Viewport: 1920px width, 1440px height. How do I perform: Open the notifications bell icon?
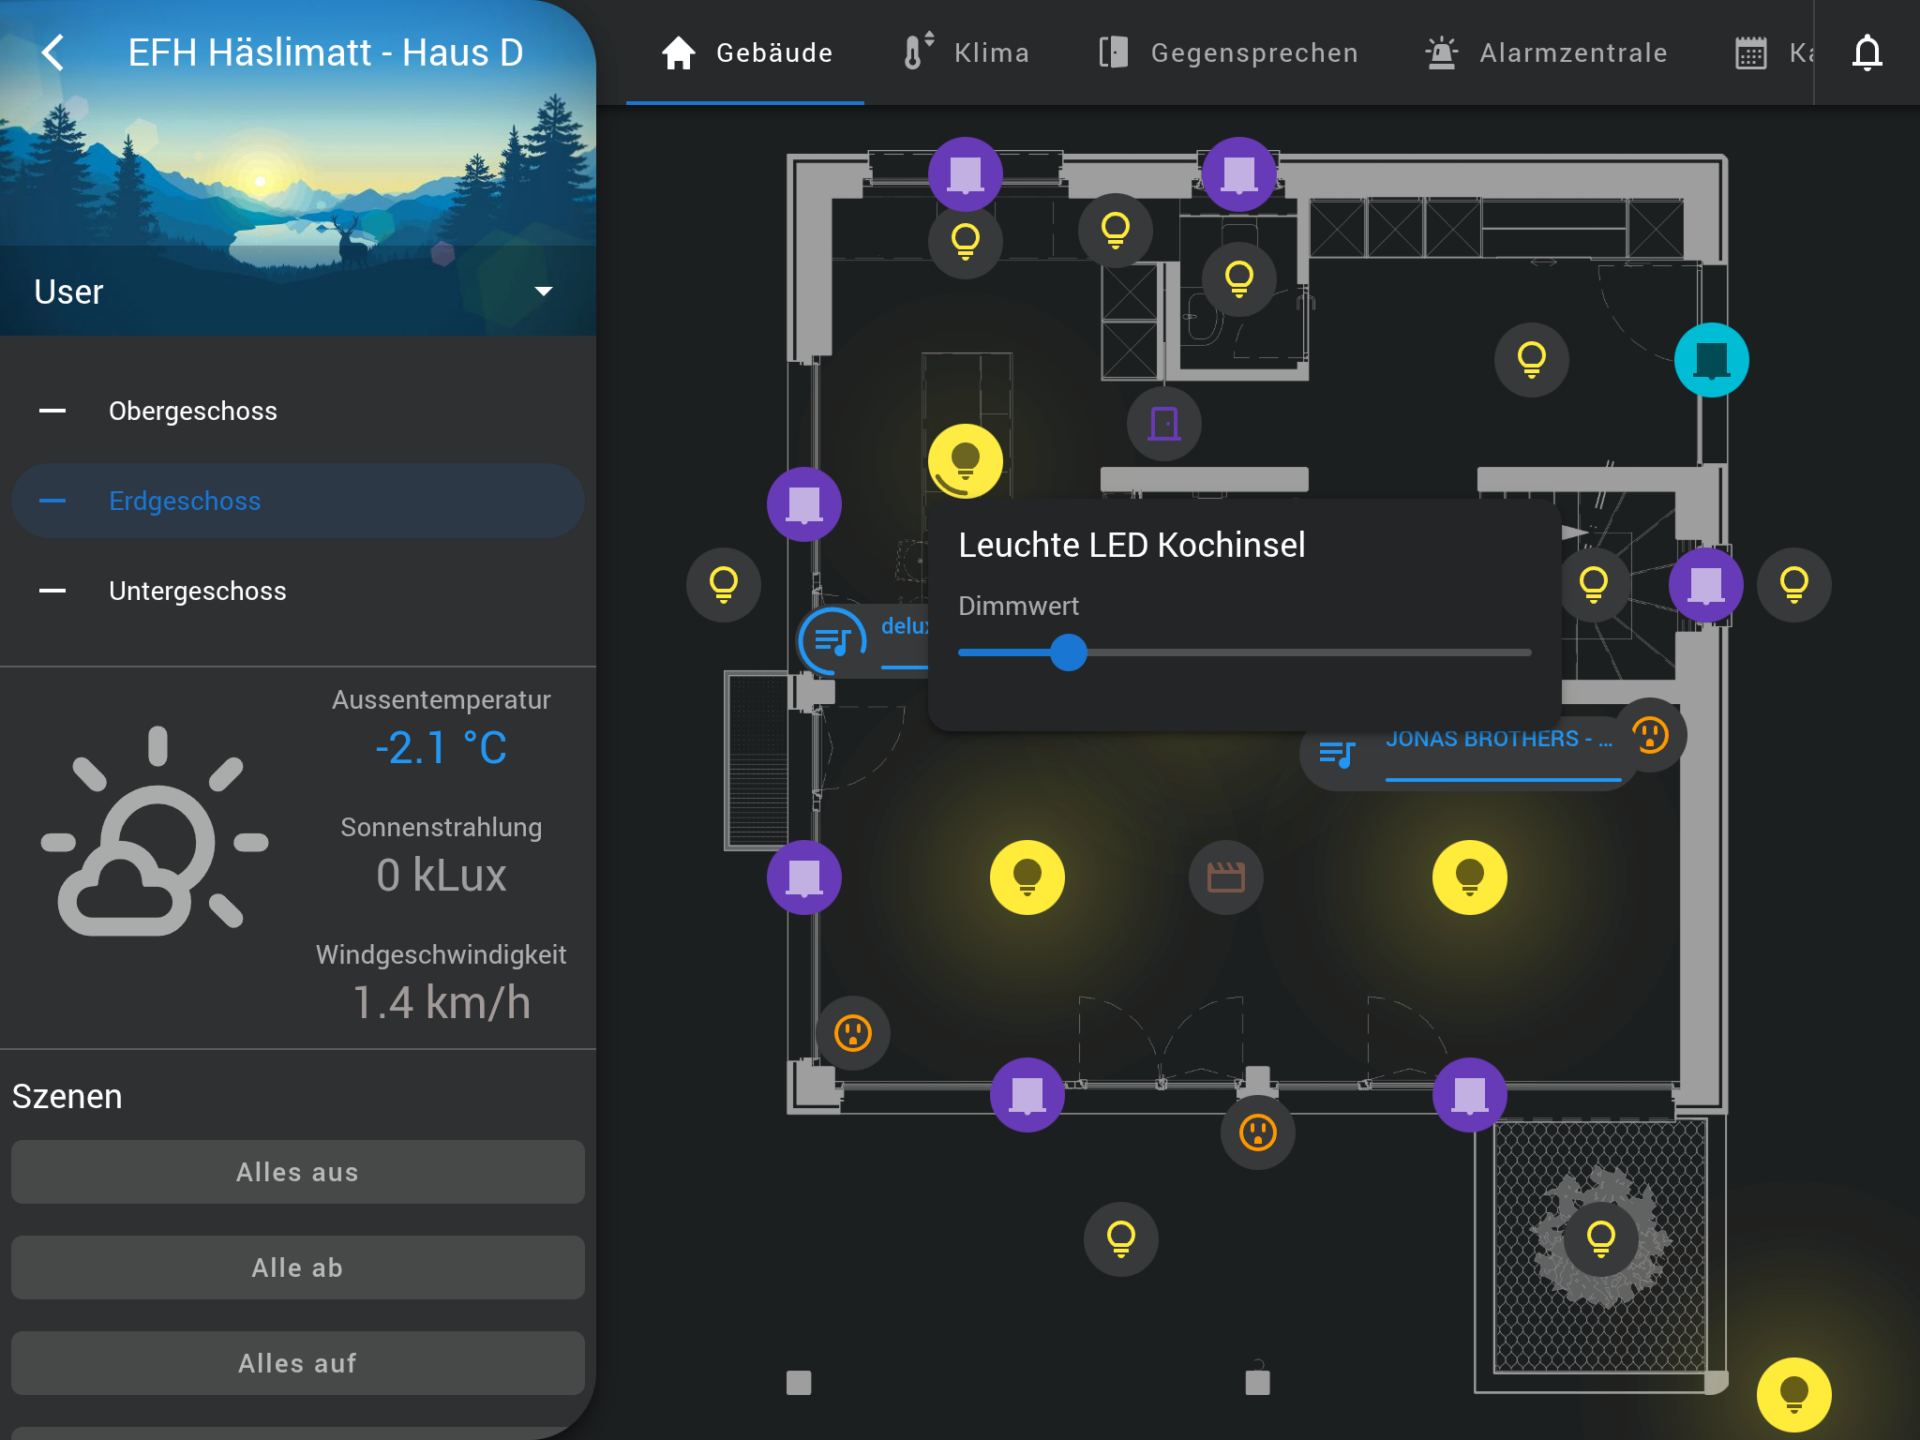pyautogui.click(x=1866, y=52)
